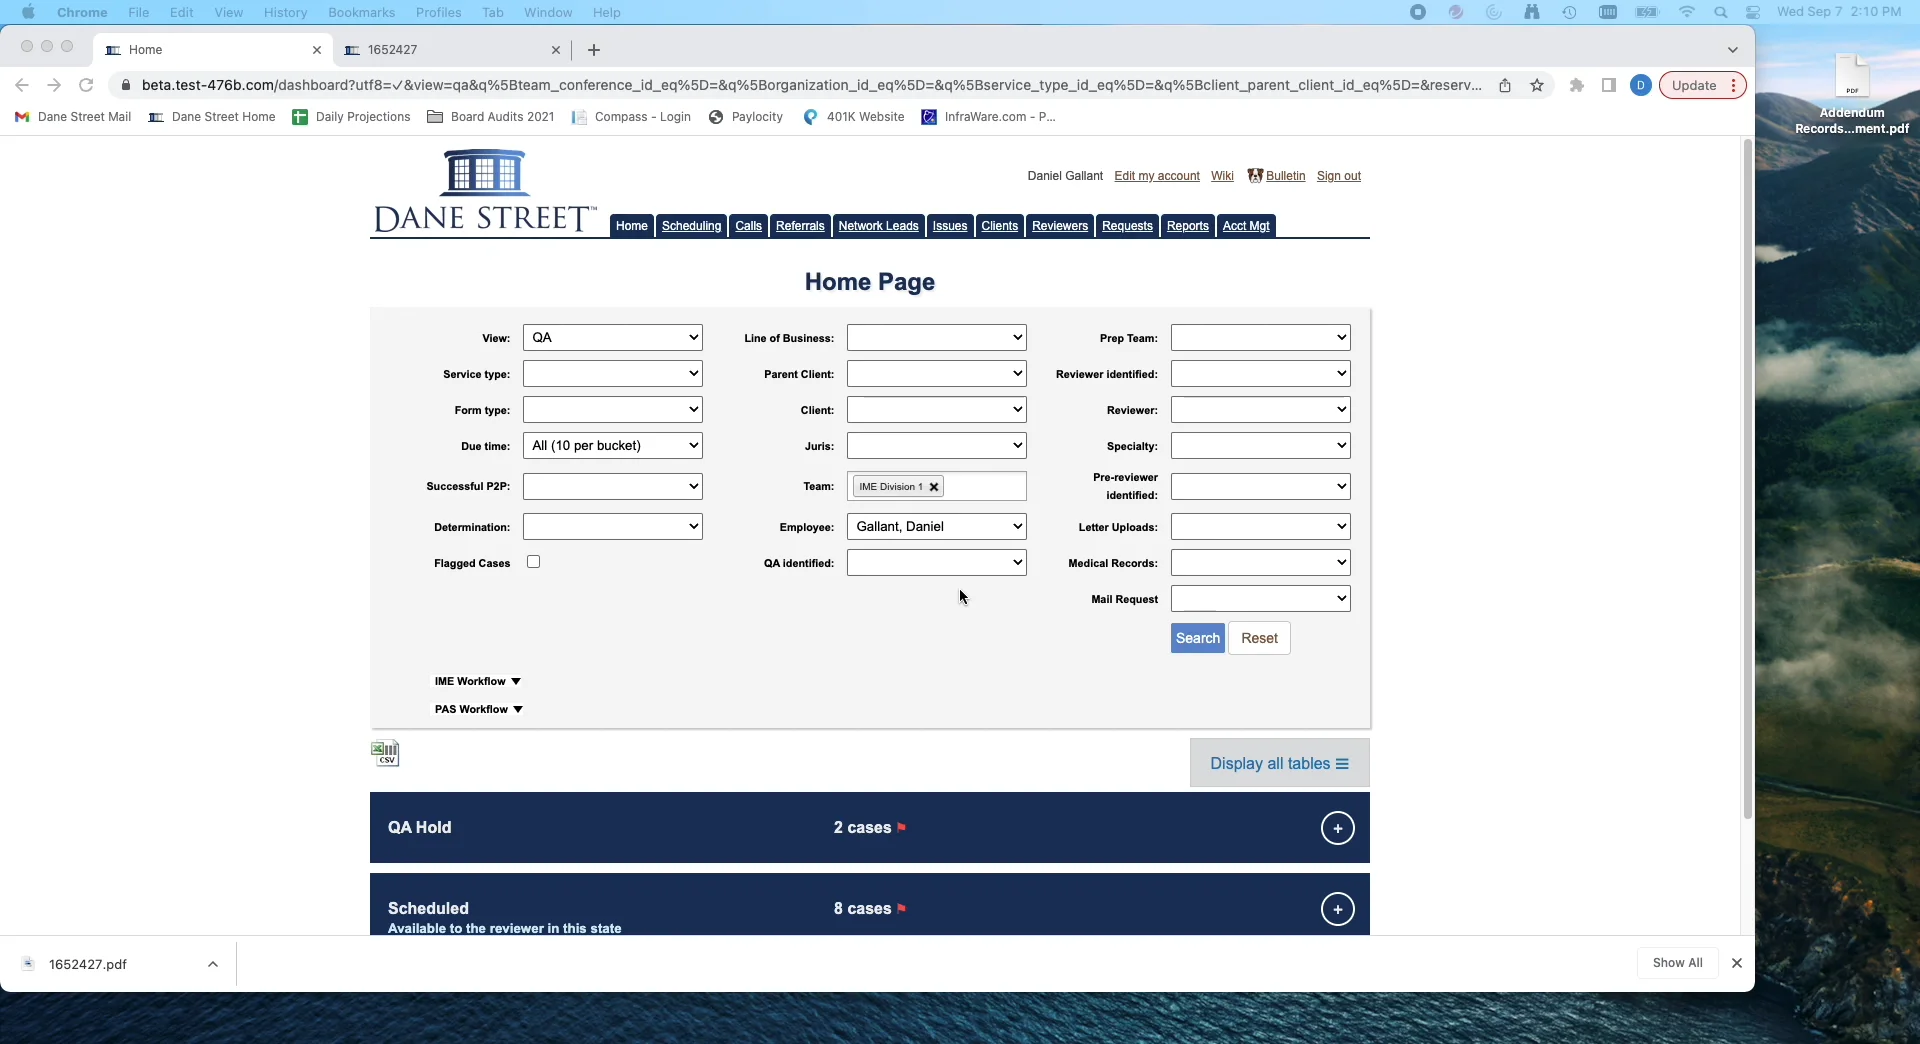
Task: Click Display all tables button
Action: [x=1279, y=764]
